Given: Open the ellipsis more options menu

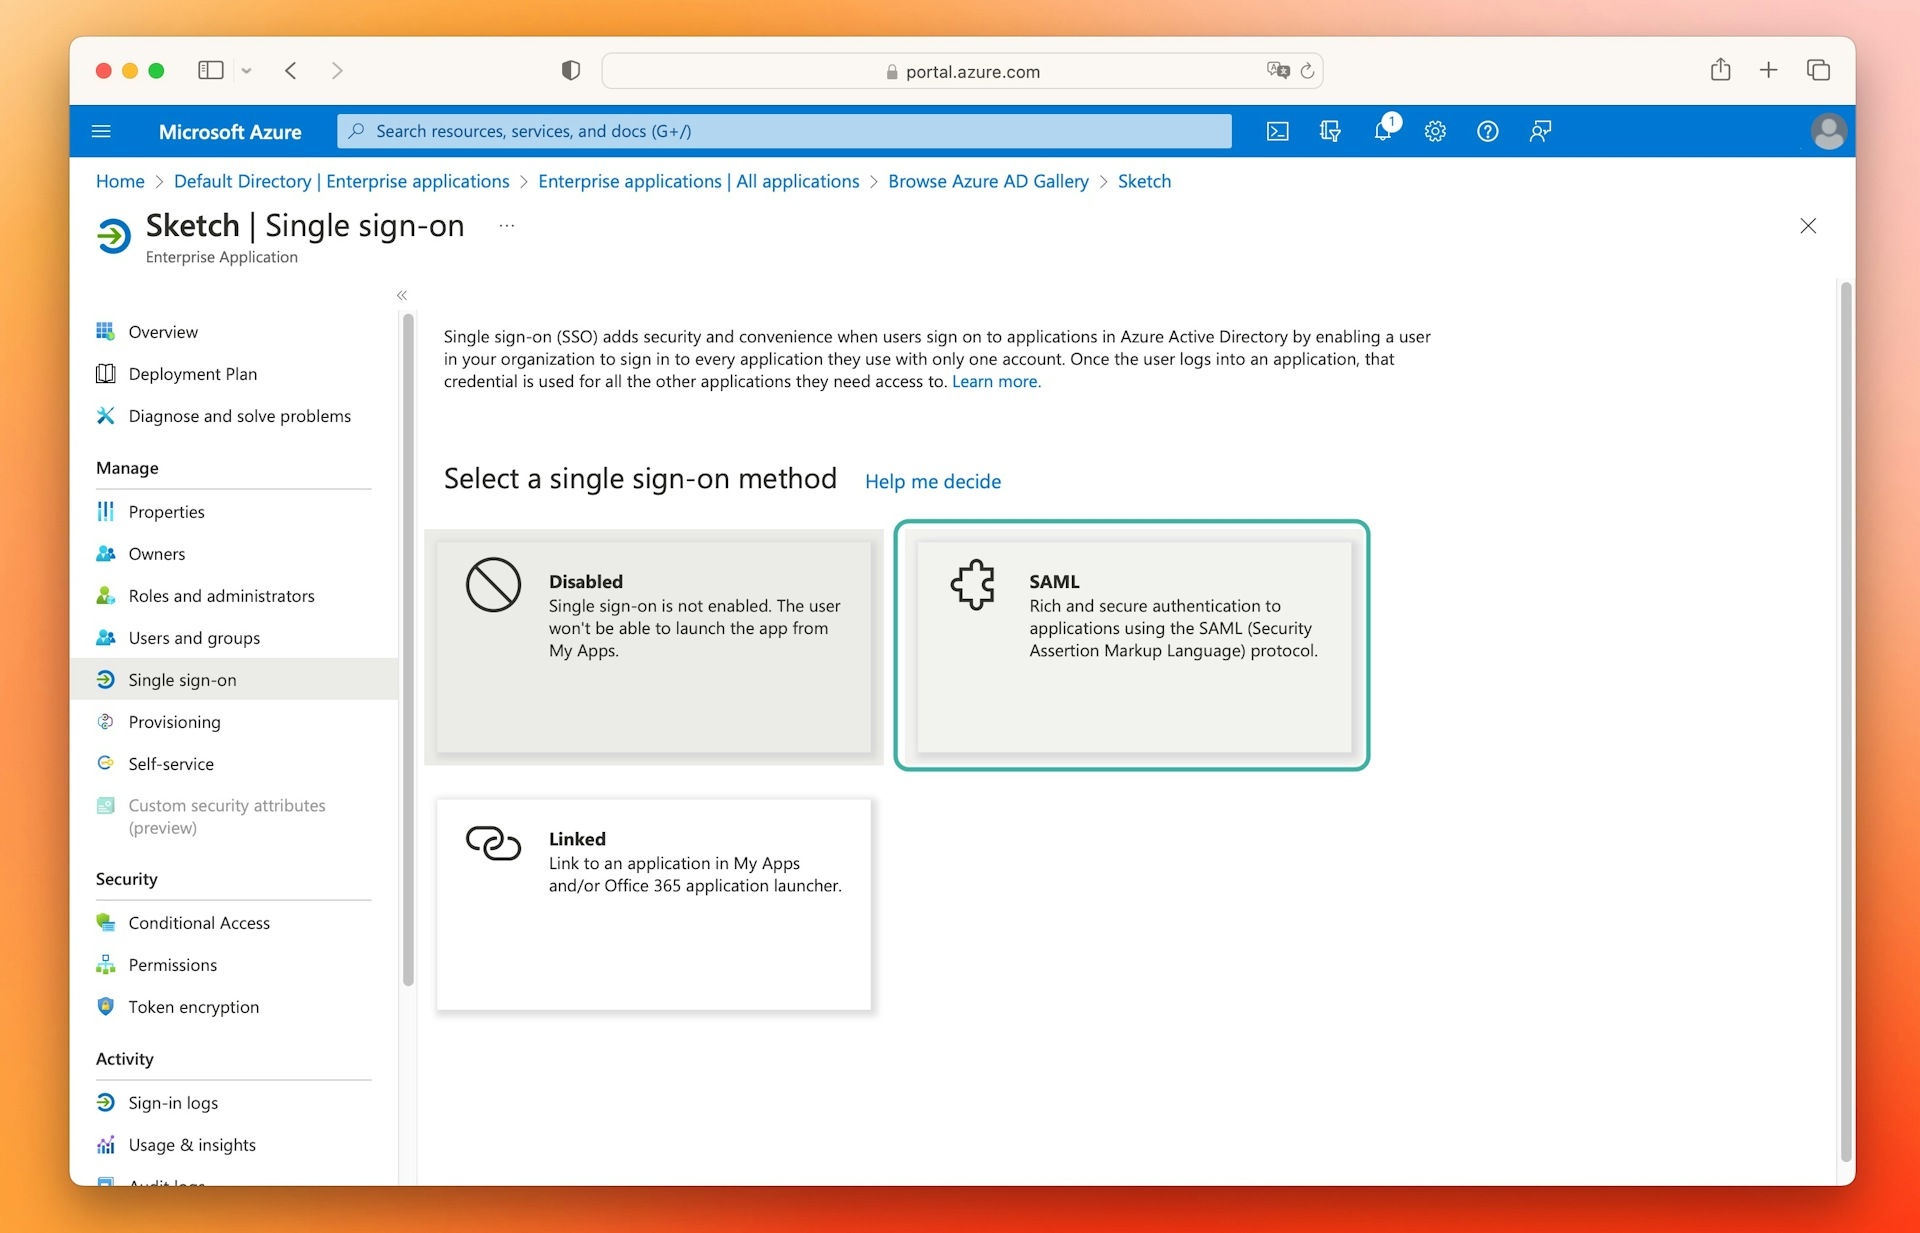Looking at the screenshot, I should 507,226.
